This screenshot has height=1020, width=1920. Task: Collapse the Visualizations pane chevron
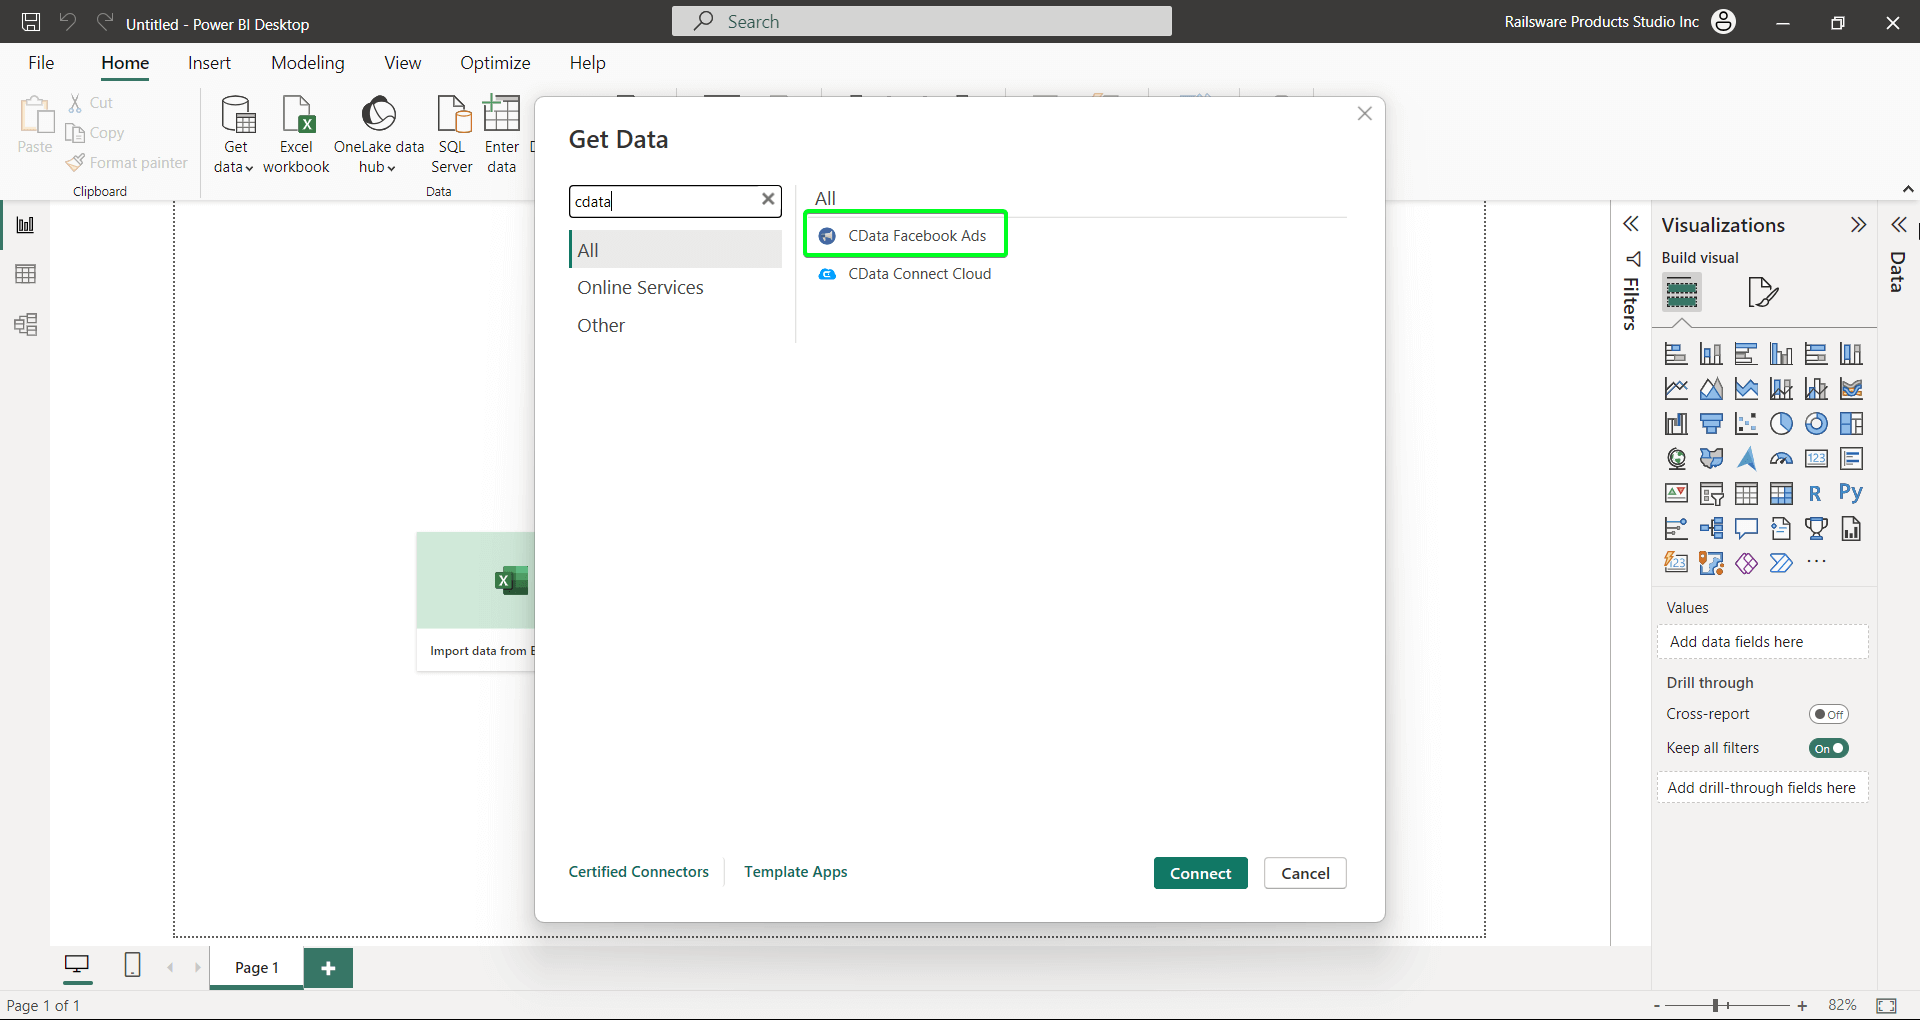[x=1858, y=224]
